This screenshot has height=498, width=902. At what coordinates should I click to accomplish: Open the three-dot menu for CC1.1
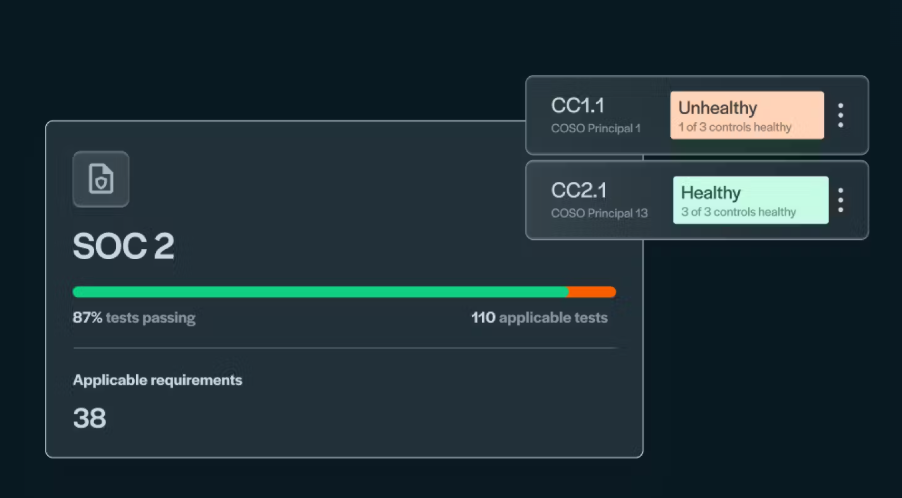pos(840,116)
